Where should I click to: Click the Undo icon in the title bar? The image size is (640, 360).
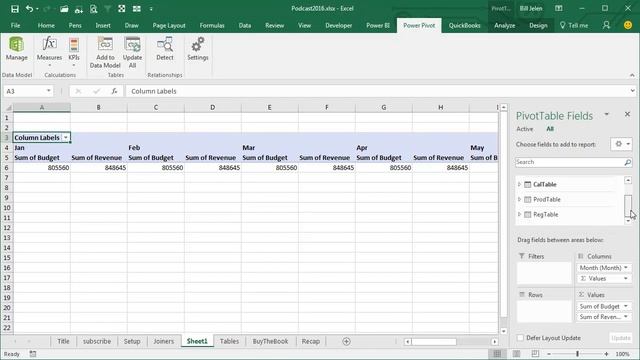[29, 9]
